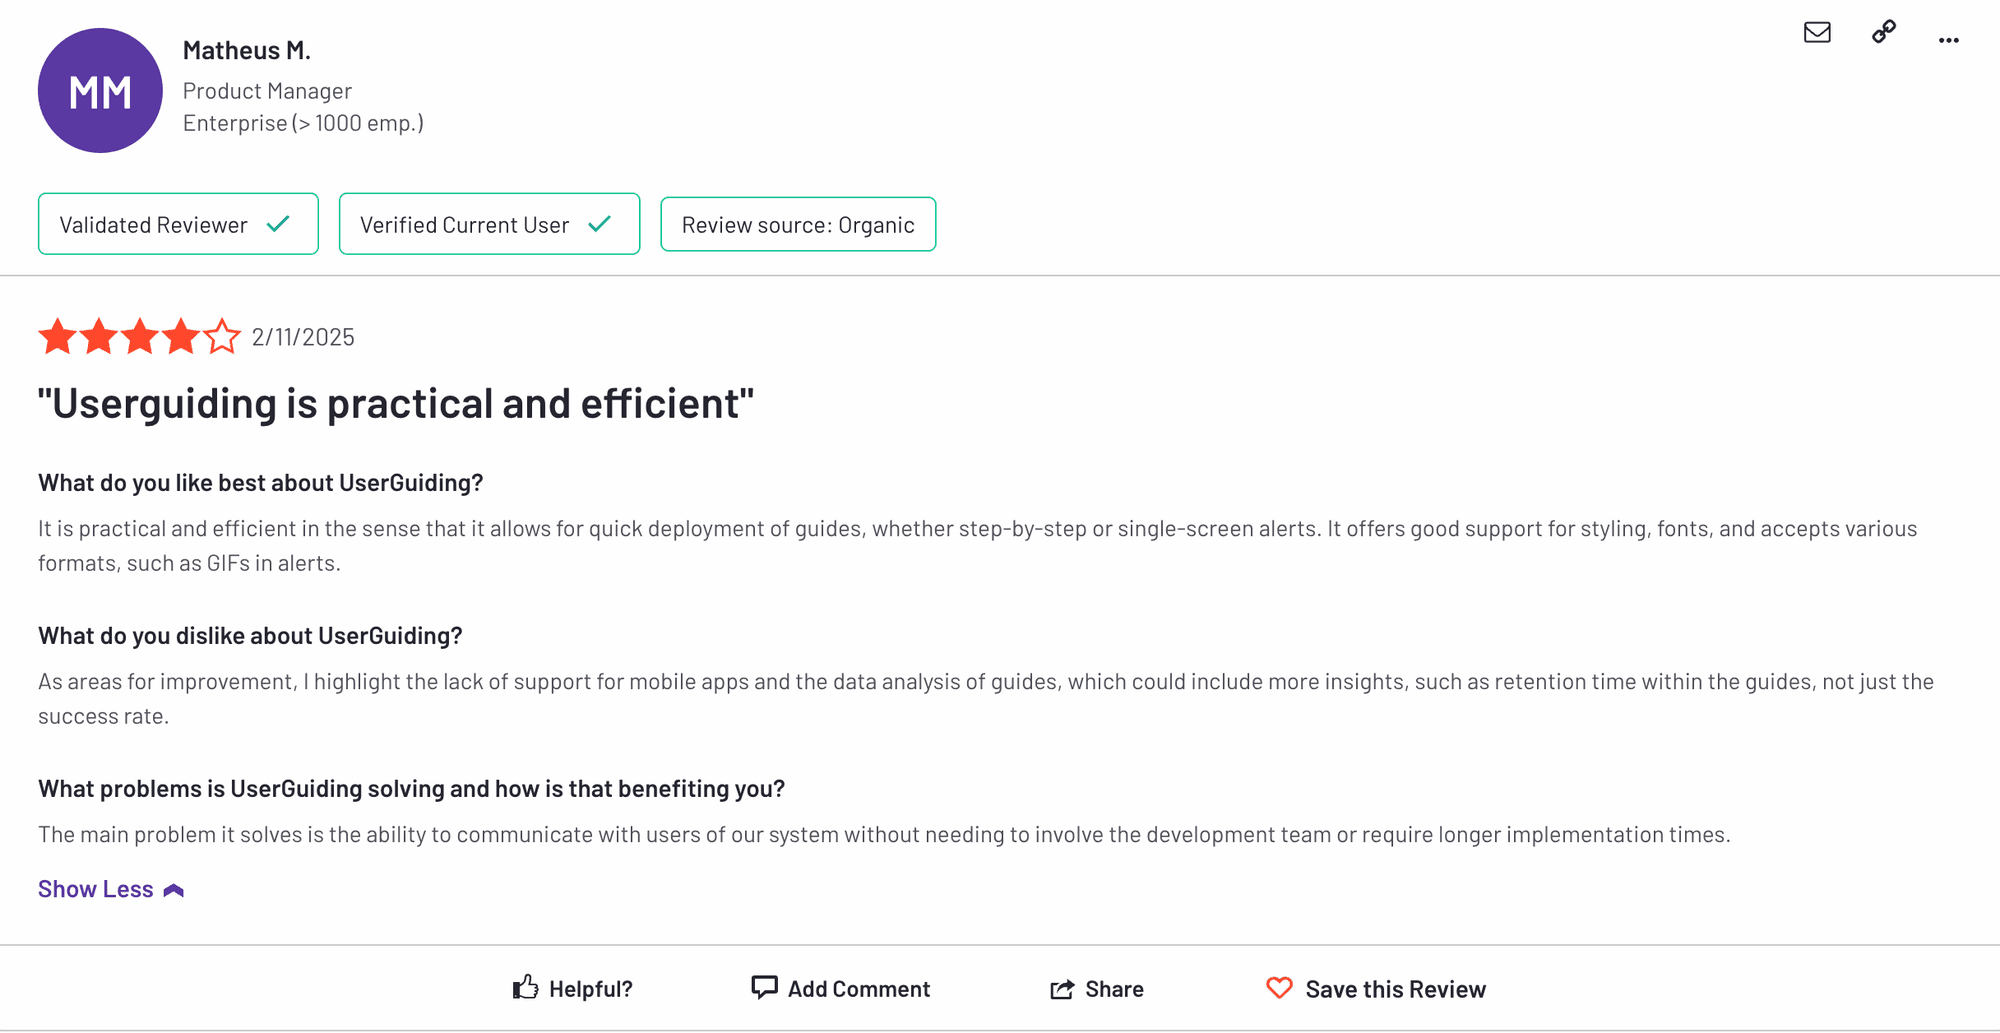Click the Review source: Organic badge

pyautogui.click(x=798, y=224)
